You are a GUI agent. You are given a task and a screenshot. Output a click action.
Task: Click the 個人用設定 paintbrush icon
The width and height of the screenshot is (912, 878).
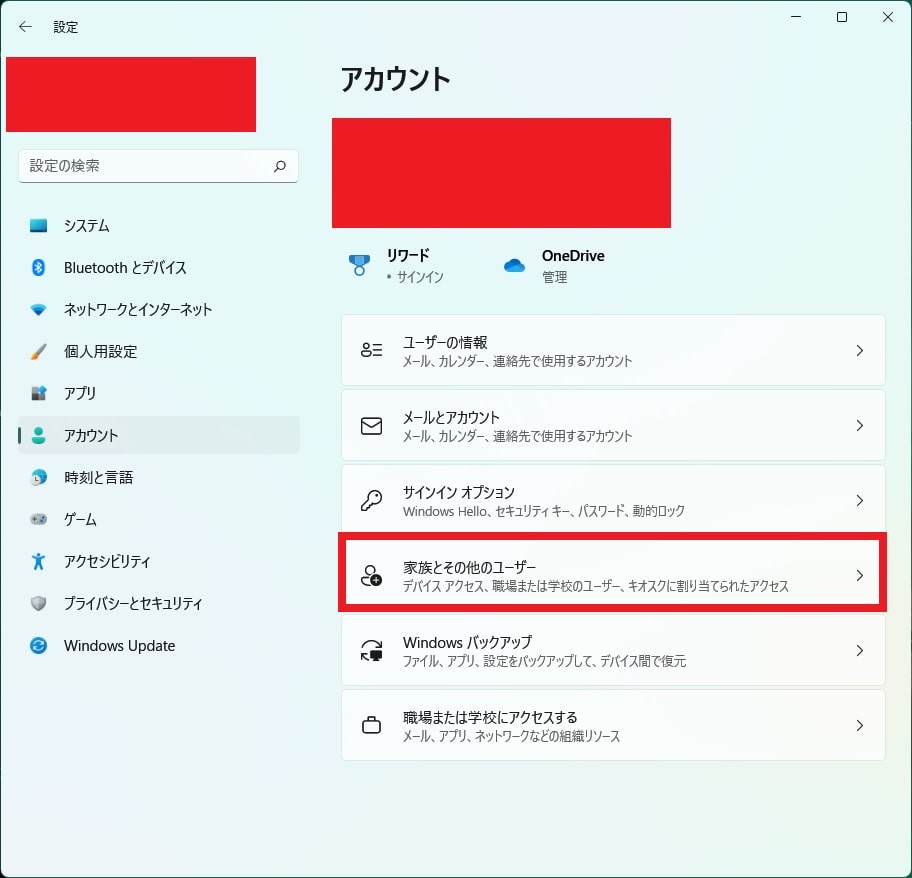coord(38,351)
